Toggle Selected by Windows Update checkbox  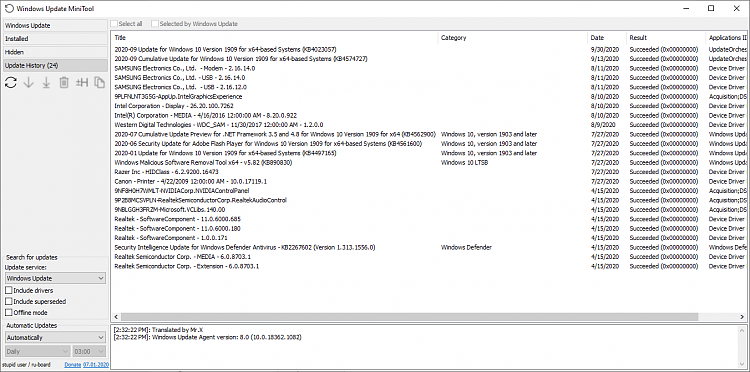click(155, 23)
